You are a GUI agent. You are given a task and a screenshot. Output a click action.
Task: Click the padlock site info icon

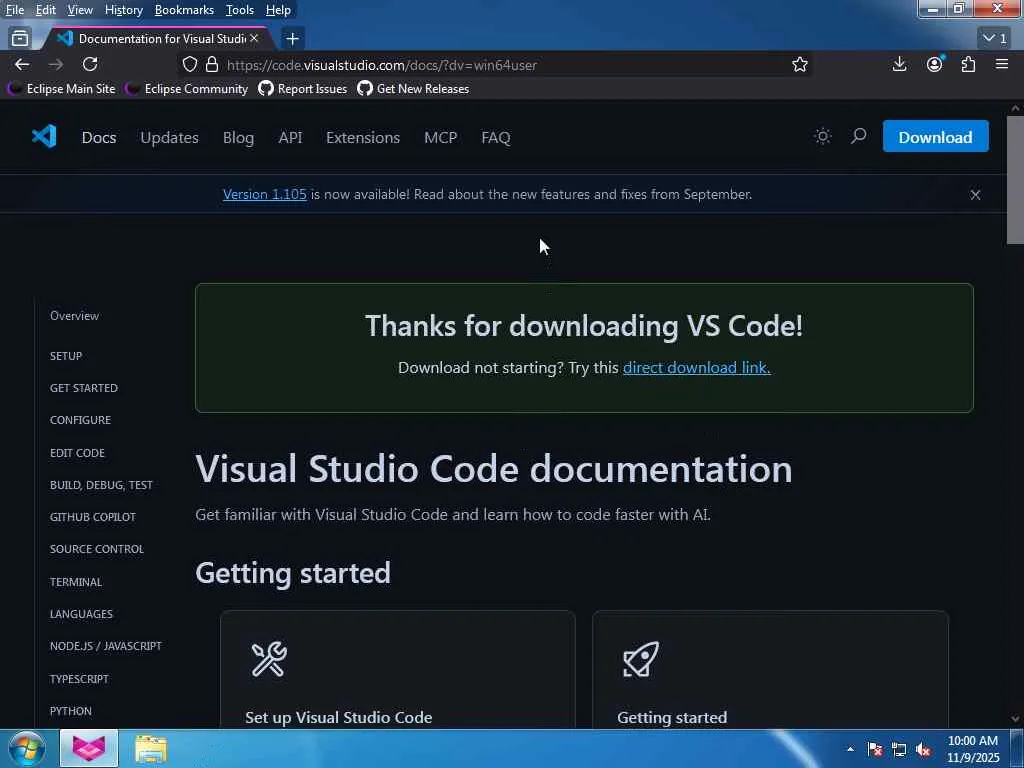[212, 65]
